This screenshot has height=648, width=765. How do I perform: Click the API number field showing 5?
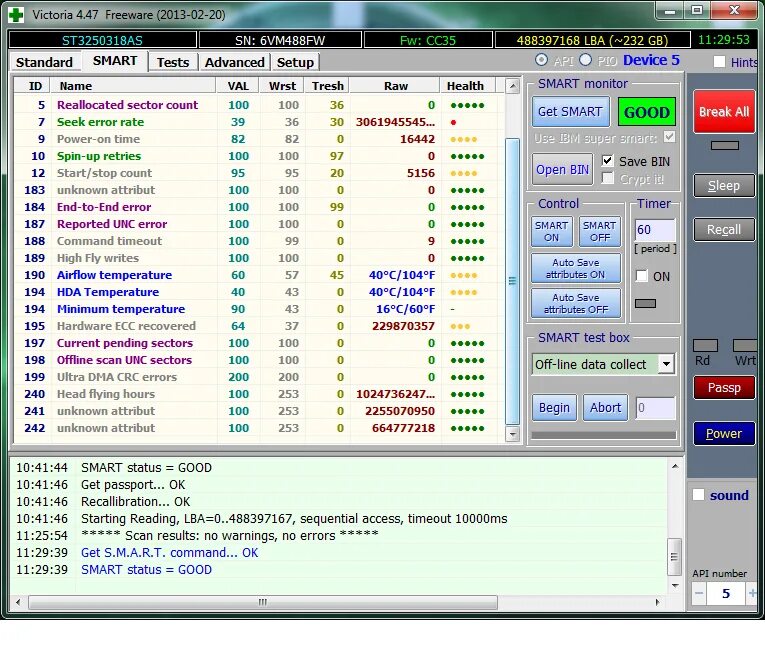click(x=726, y=593)
